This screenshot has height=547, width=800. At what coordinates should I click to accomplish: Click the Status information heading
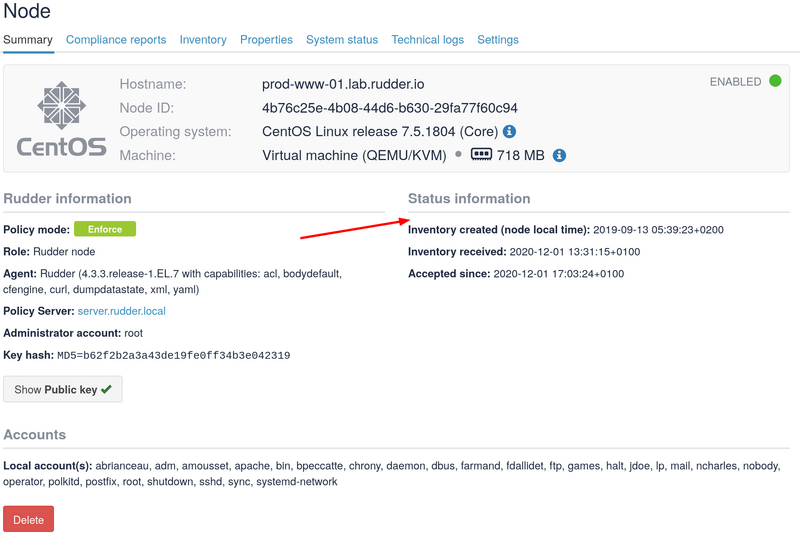[x=469, y=198]
